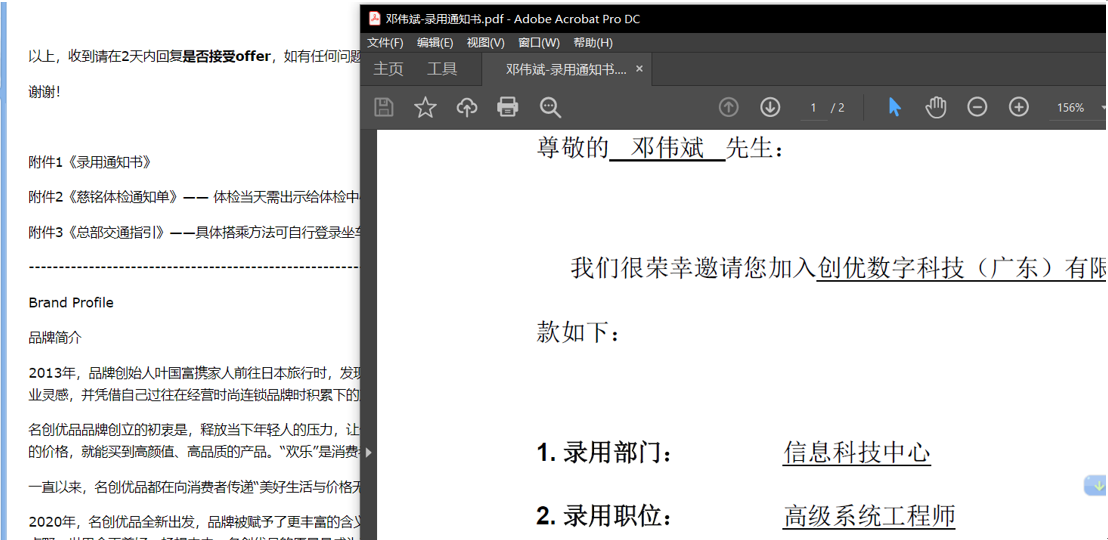Select the arrow selection tool

[x=895, y=107]
